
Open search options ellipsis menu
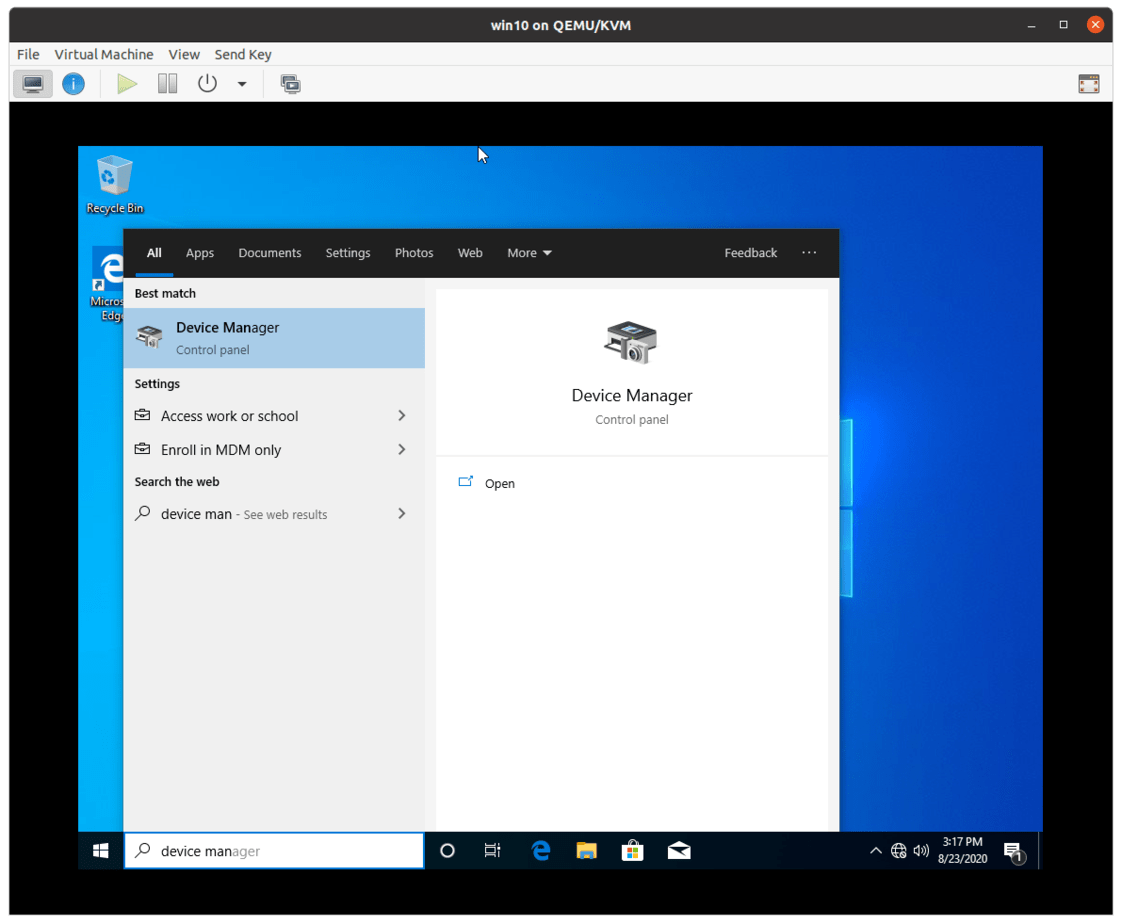809,253
